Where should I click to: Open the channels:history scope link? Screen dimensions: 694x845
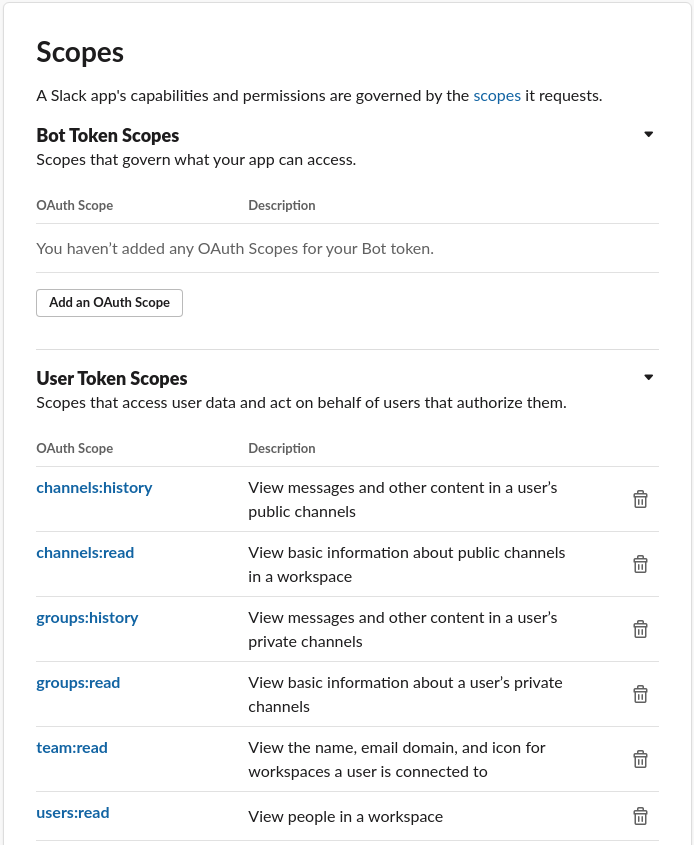[94, 488]
